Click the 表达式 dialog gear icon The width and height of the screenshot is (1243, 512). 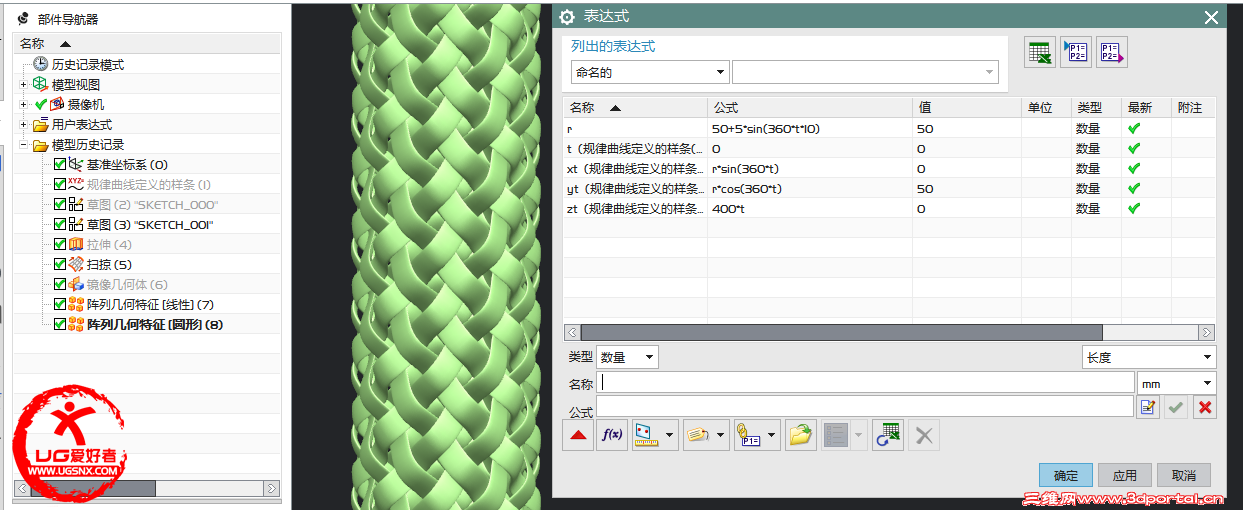[567, 17]
